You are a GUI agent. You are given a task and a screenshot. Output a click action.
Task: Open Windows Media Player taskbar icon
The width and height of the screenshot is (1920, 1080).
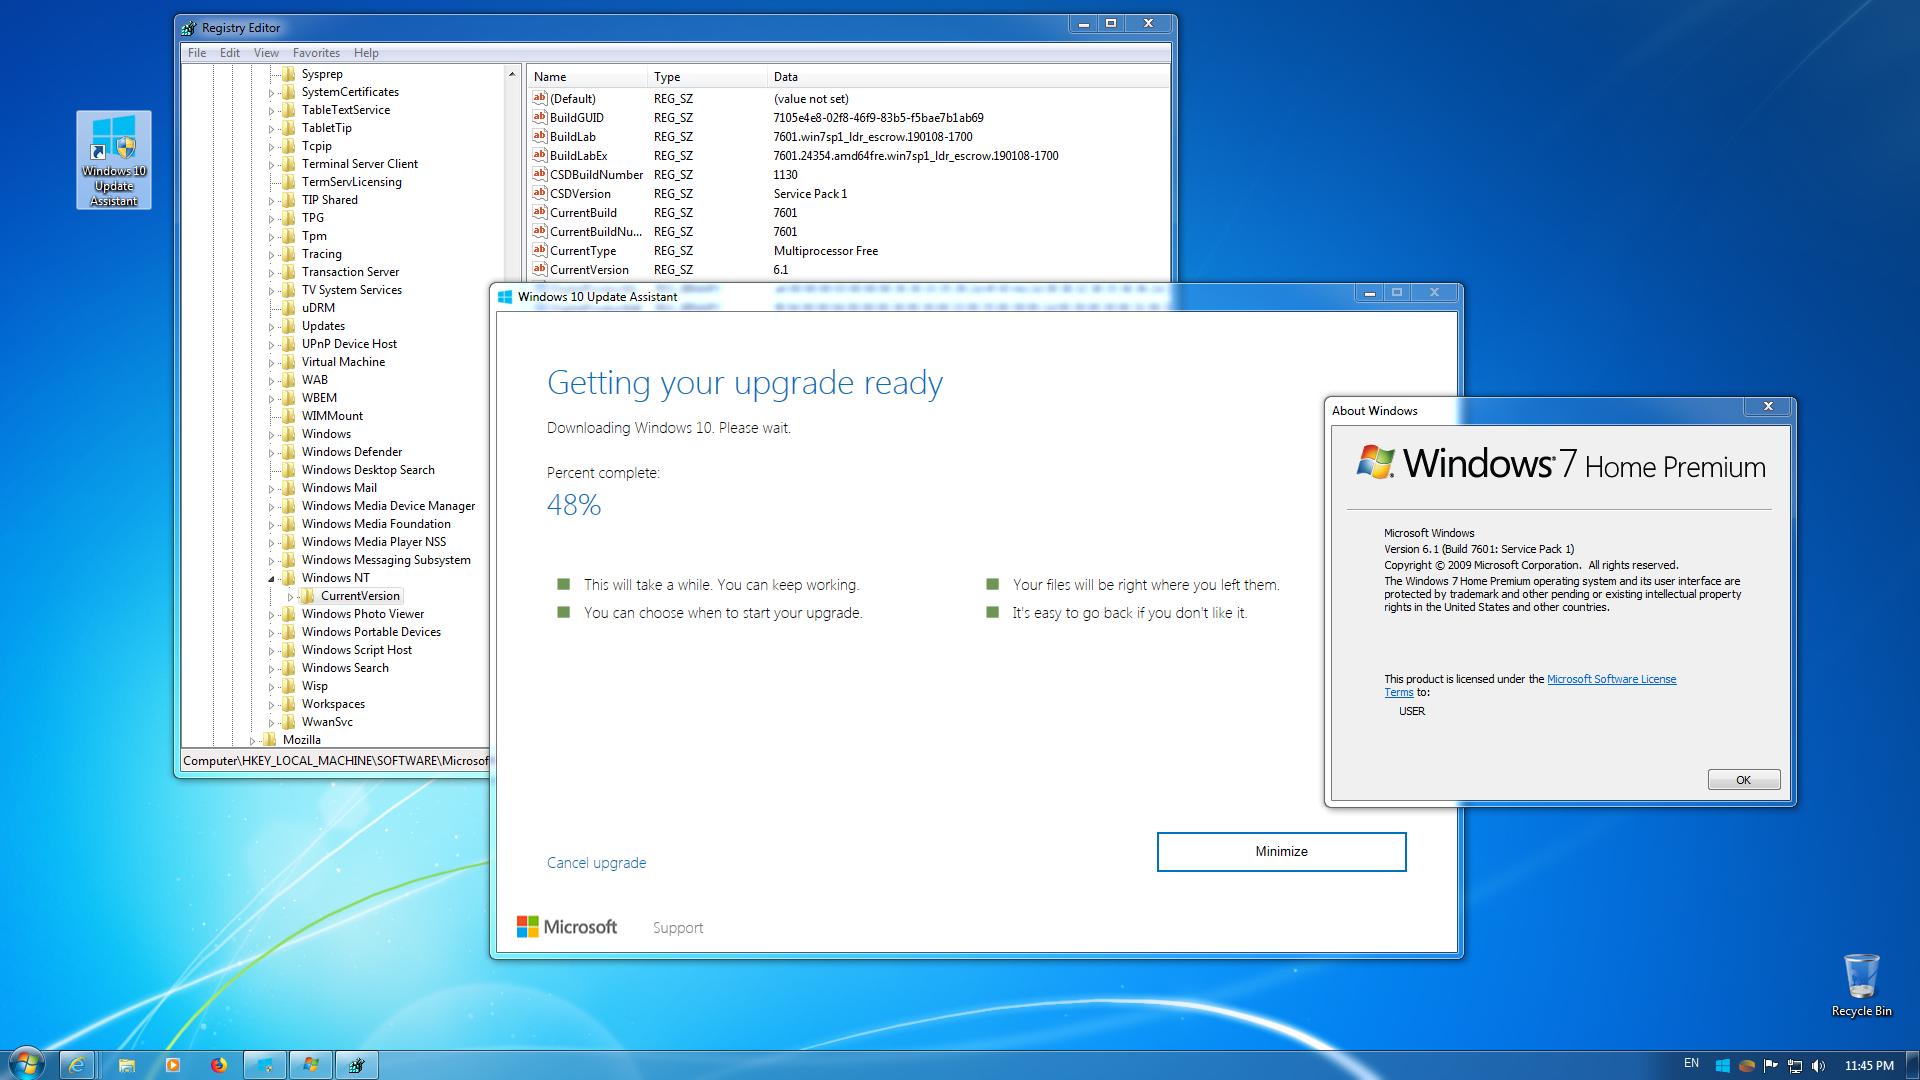click(172, 1065)
